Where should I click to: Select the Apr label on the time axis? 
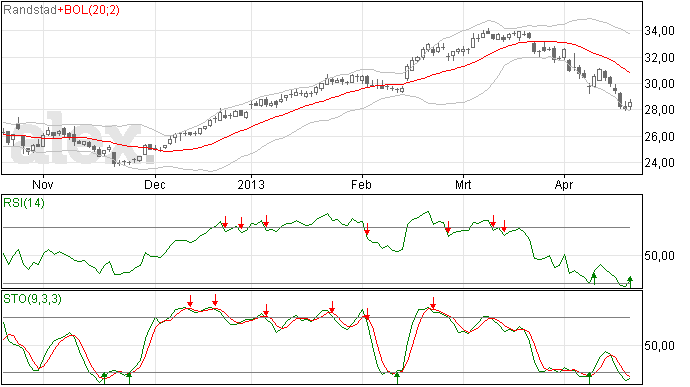tap(564, 185)
